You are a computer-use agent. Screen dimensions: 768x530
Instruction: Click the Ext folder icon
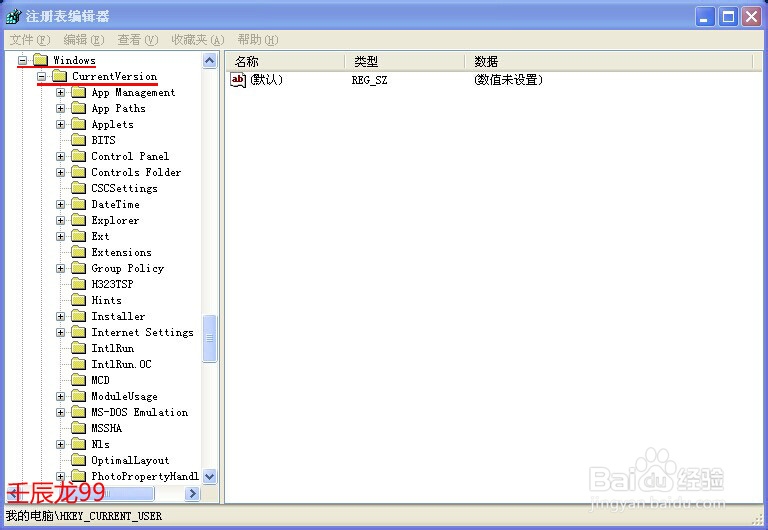point(78,236)
